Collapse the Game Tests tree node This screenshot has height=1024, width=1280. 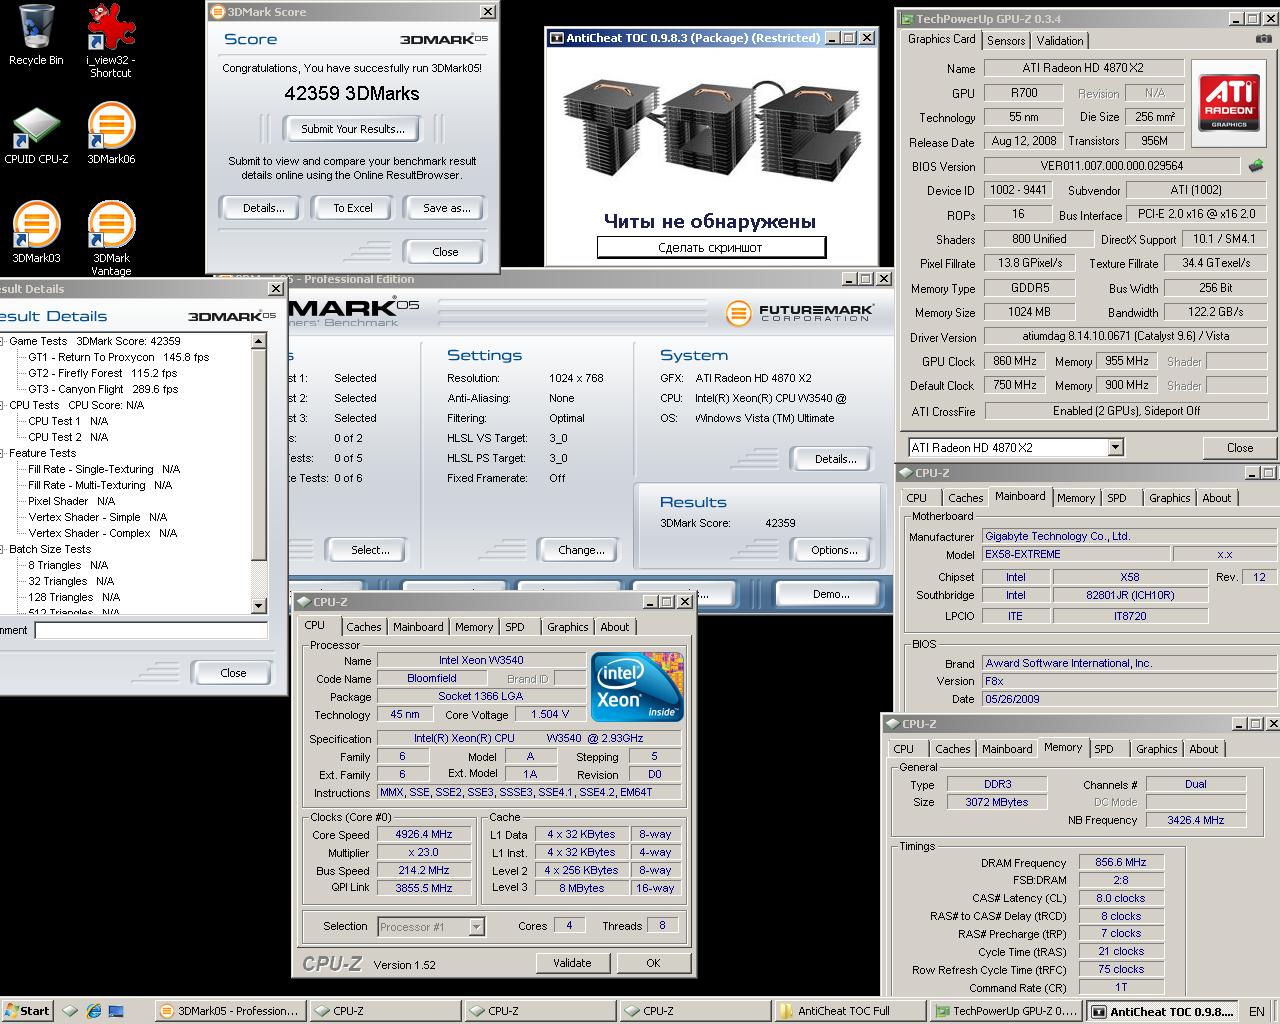click(2, 341)
